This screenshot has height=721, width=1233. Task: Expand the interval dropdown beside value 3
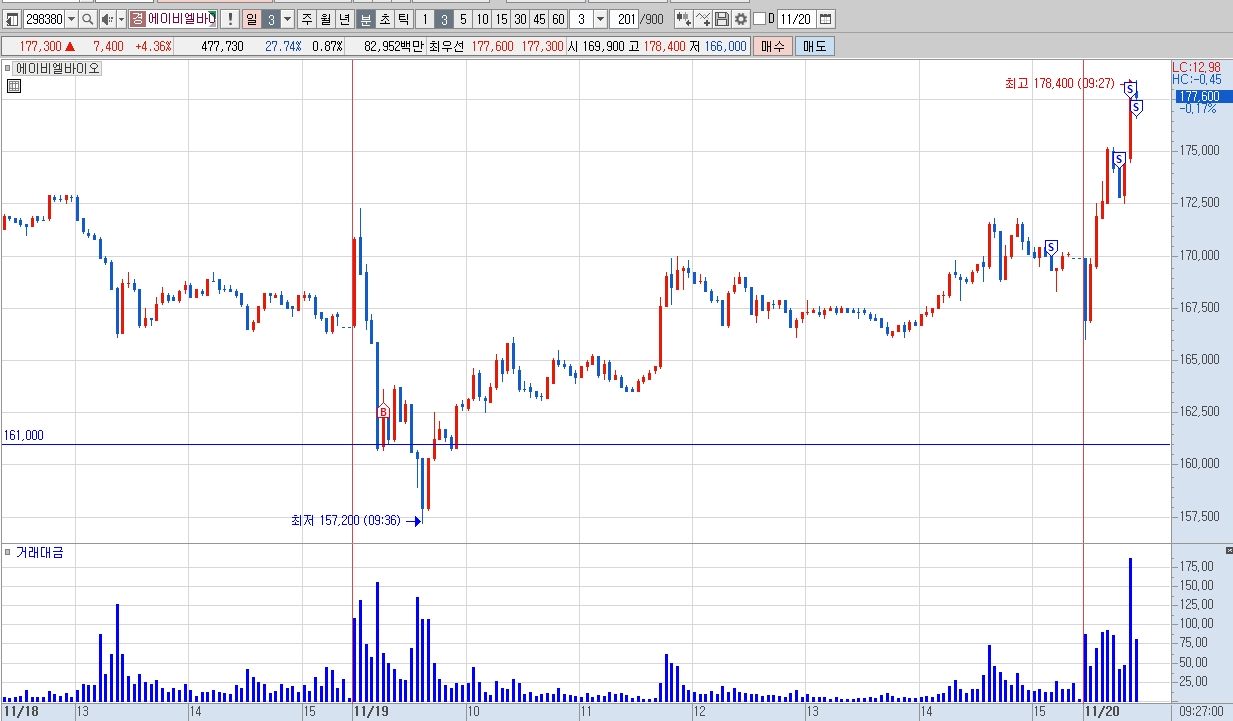coord(600,19)
